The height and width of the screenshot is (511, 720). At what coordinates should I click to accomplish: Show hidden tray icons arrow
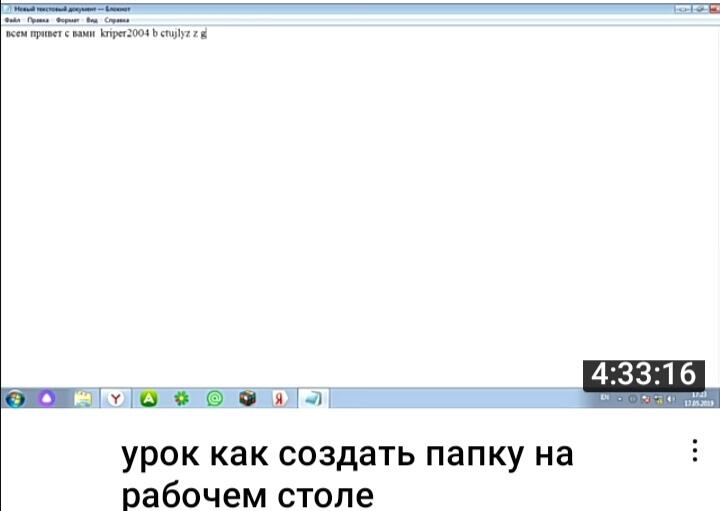[x=620, y=399]
